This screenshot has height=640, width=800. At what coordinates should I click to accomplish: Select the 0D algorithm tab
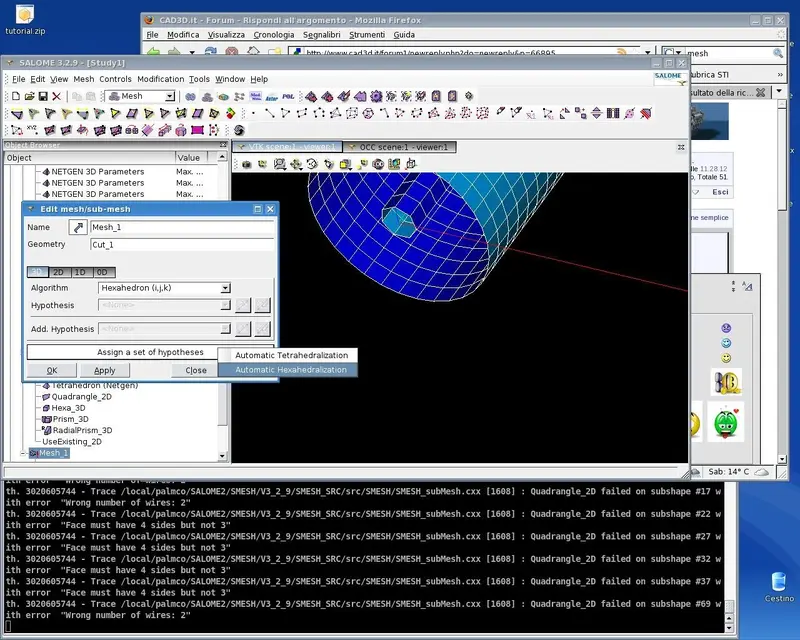[x=103, y=272]
